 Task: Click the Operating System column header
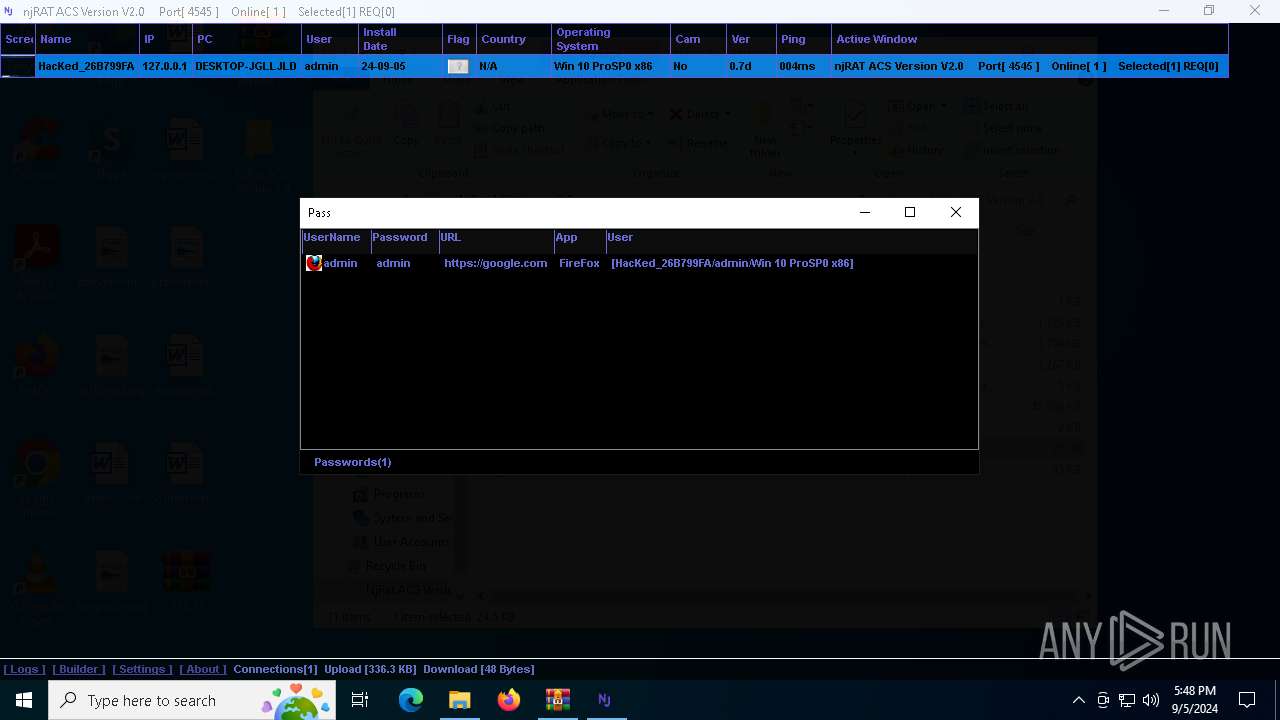611,40
